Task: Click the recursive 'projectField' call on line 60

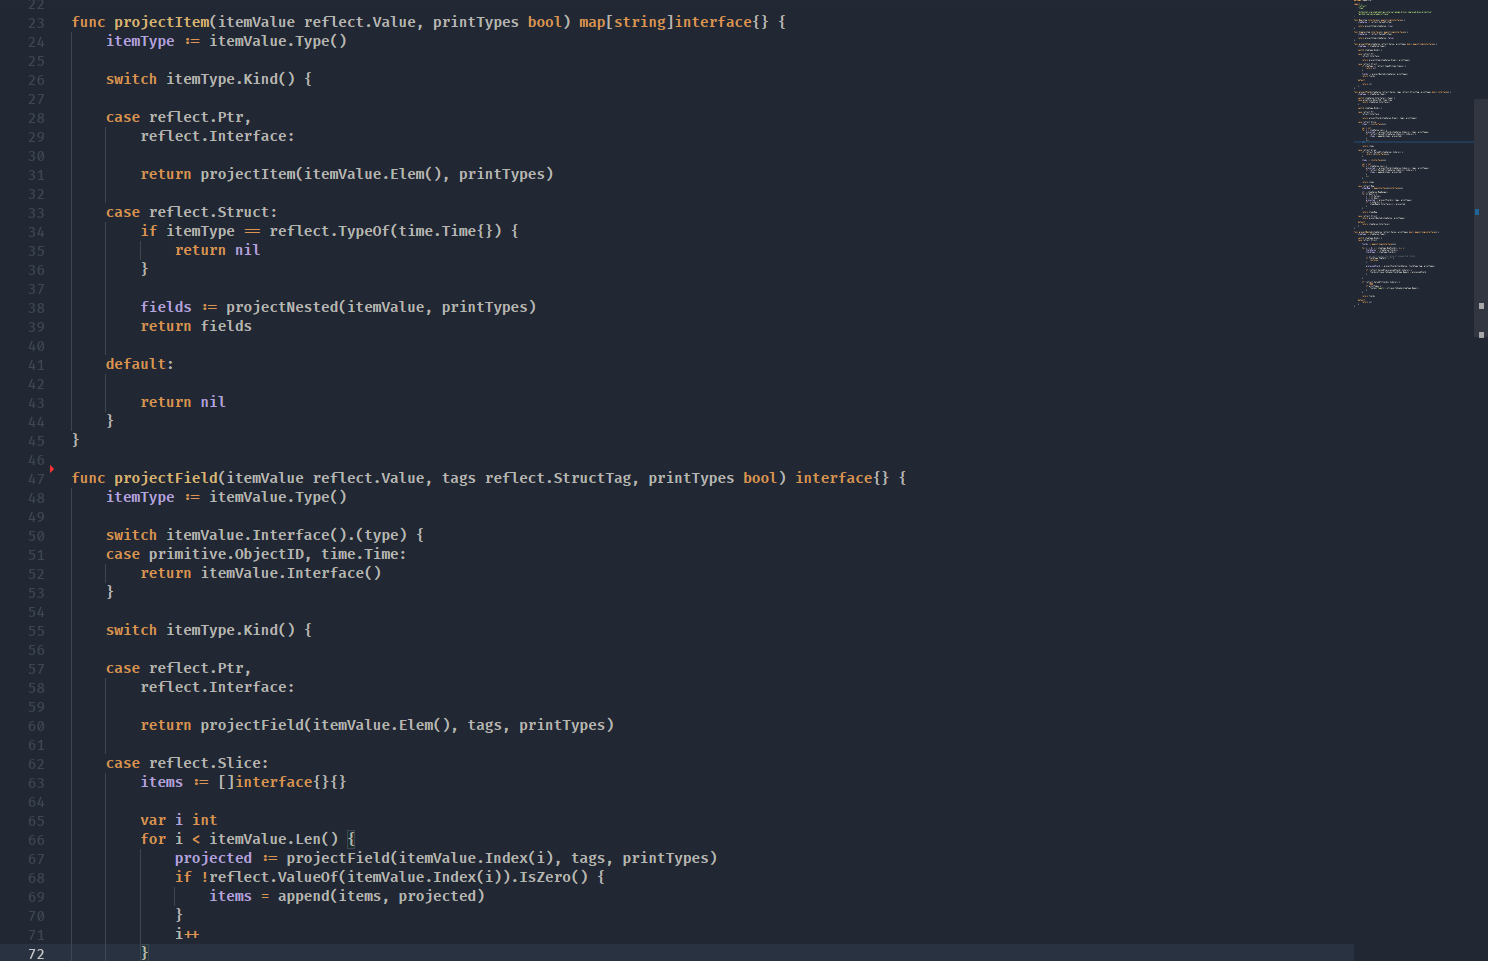Action: (x=252, y=725)
